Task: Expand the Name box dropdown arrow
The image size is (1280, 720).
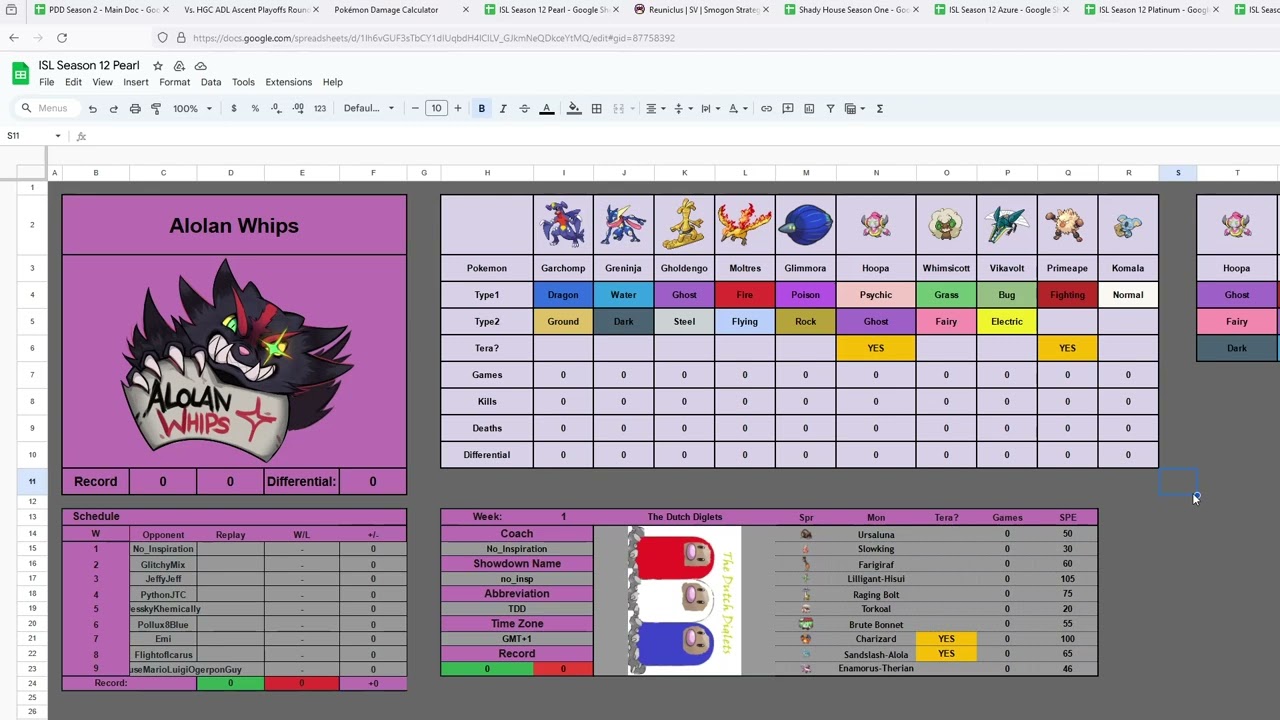Action: click(58, 136)
